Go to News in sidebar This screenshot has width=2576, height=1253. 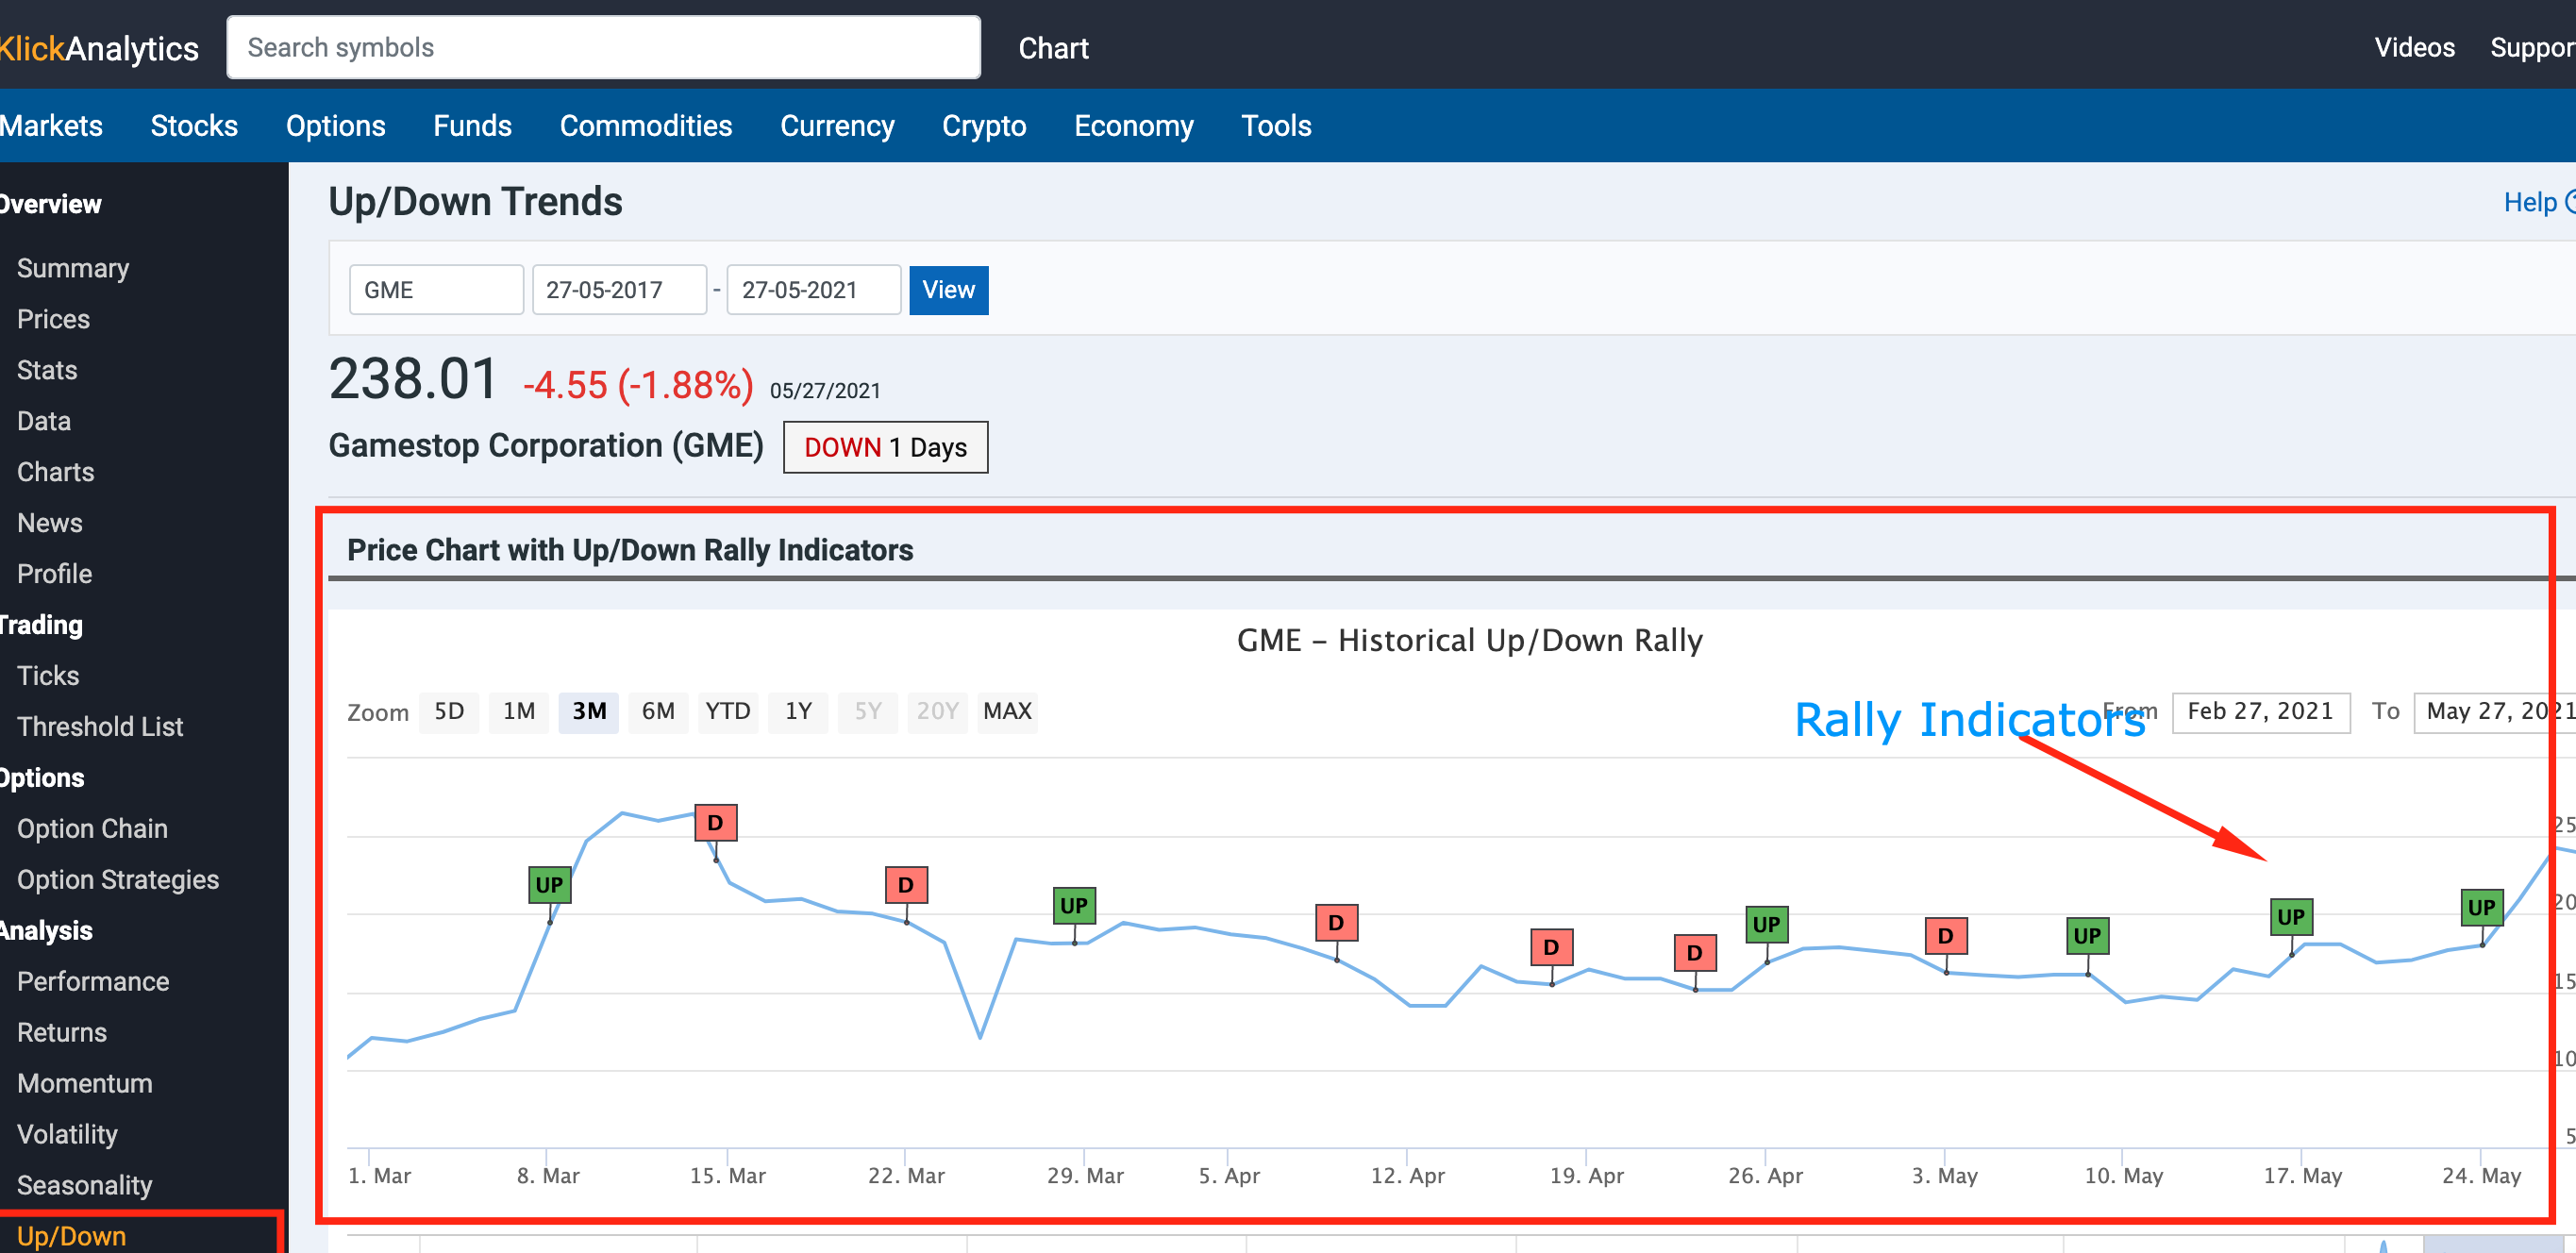pos(49,523)
